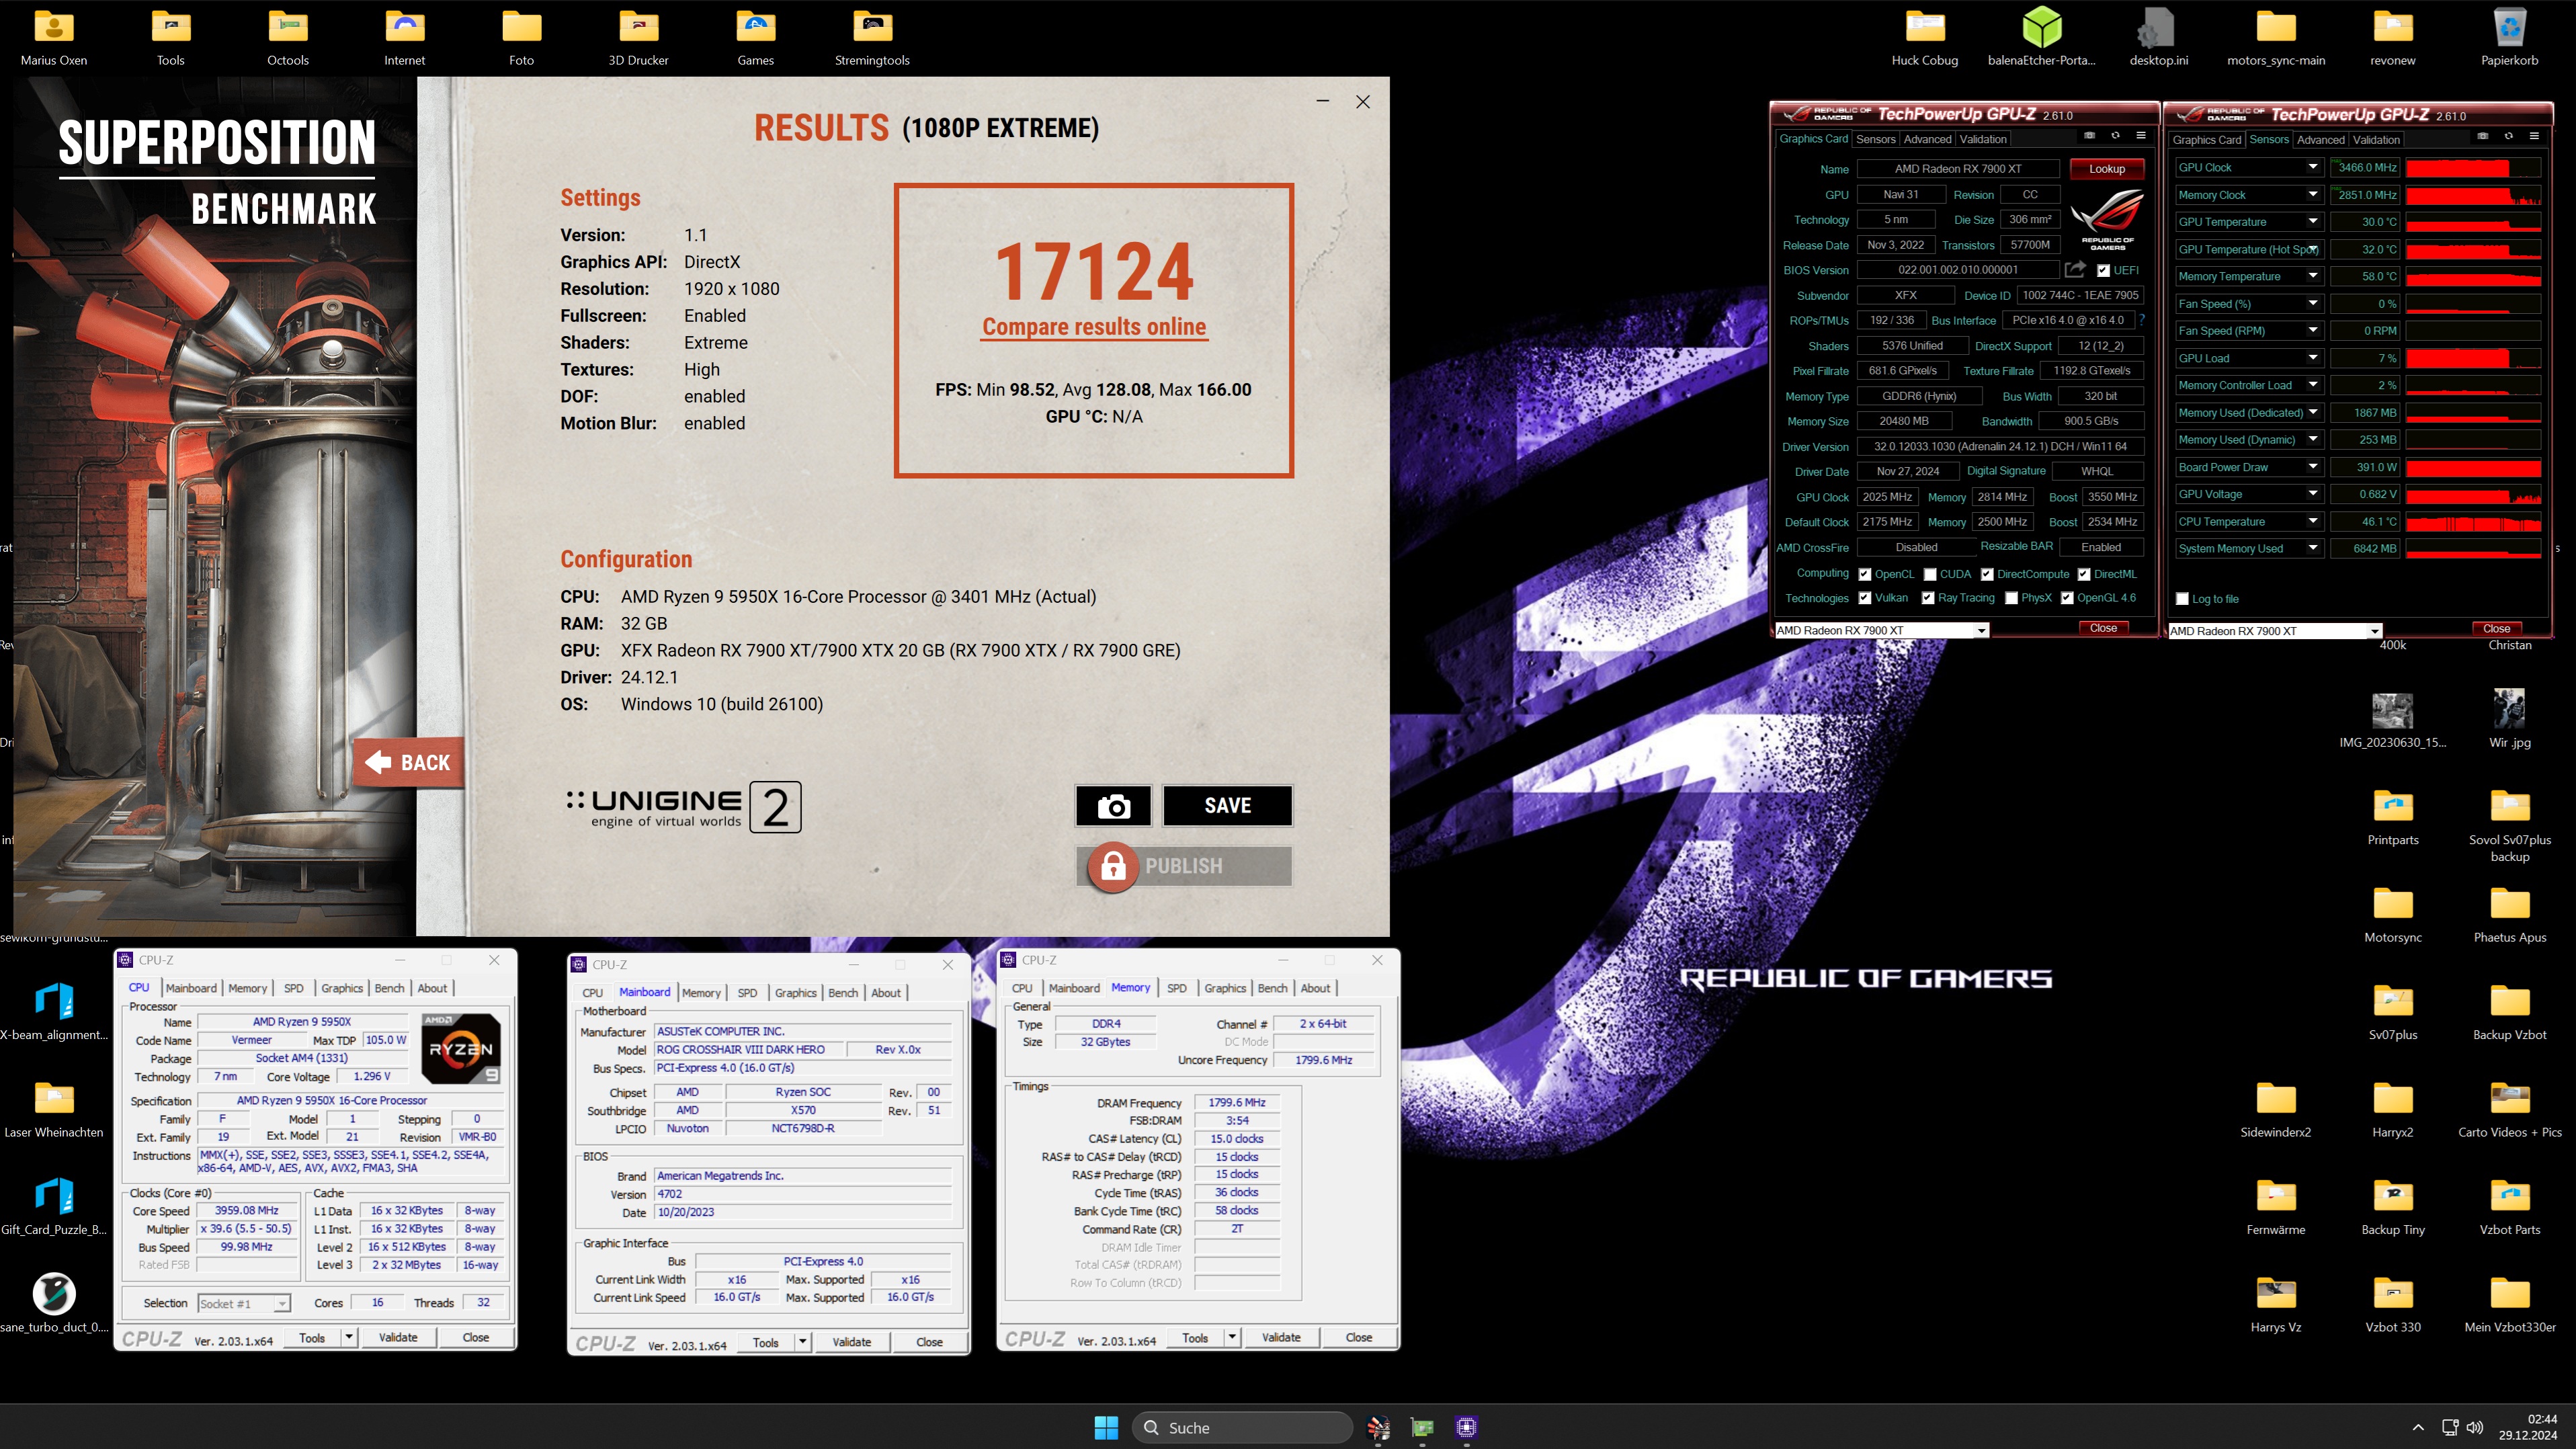Enable Log to file checkbox
The width and height of the screenshot is (2576, 1449).
pyautogui.click(x=2183, y=599)
